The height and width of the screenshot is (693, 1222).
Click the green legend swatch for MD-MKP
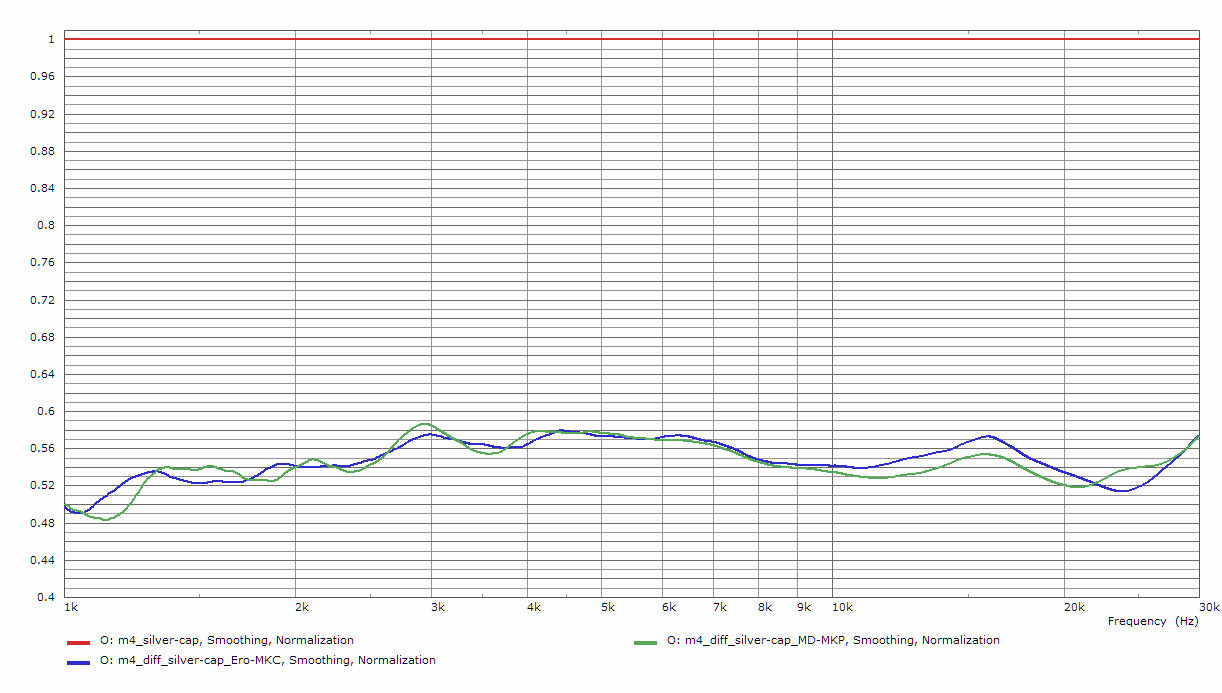[x=644, y=641]
